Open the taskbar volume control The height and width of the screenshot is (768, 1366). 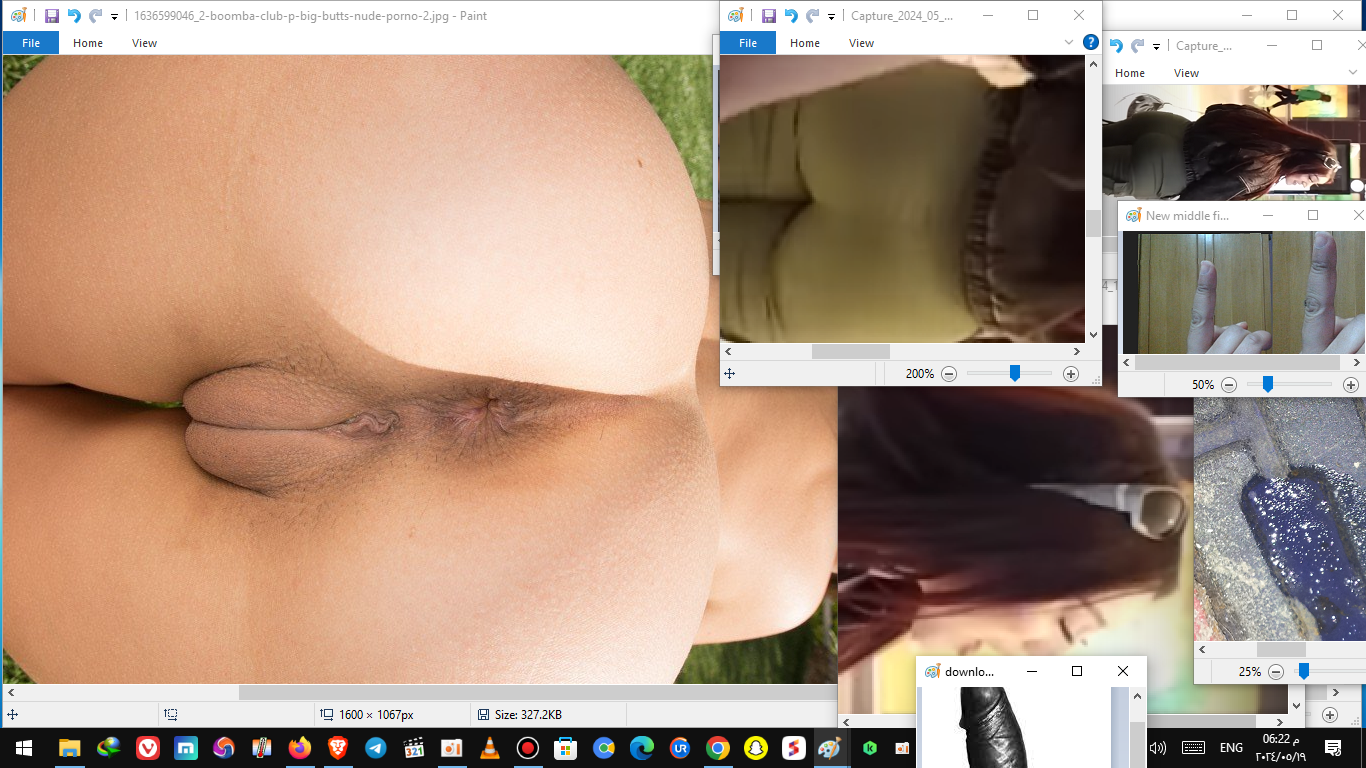[x=1158, y=748]
